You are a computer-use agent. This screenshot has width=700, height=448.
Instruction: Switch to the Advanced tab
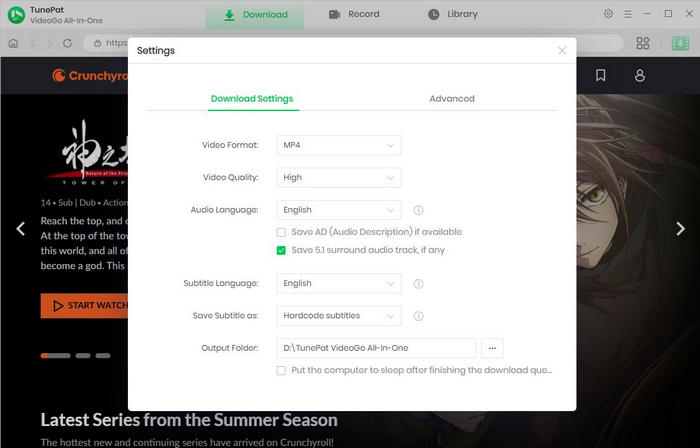[452, 99]
